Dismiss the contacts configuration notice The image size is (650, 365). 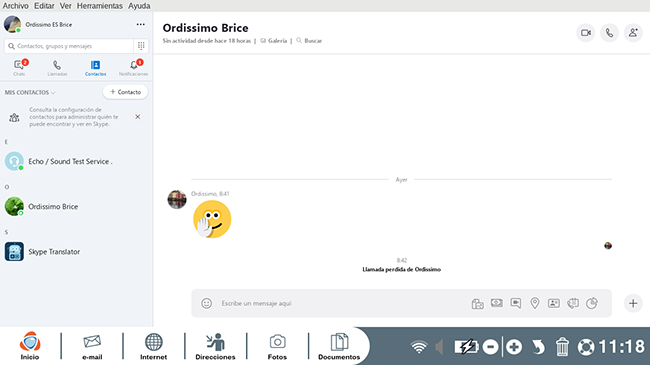[x=138, y=117]
